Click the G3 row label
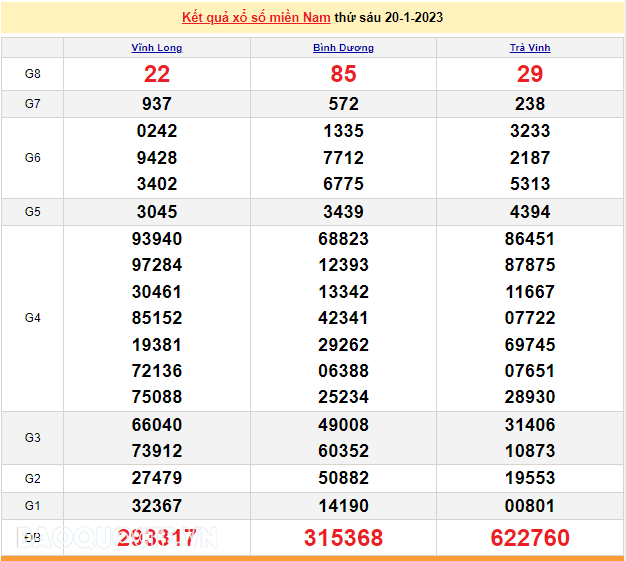Viewport: 626px width, 561px height. (32, 438)
